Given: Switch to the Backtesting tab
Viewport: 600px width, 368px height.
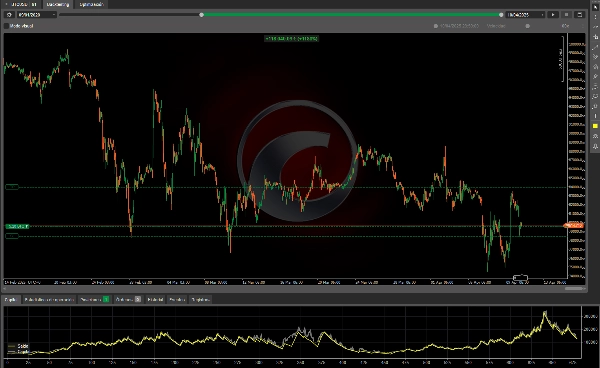Looking at the screenshot, I should pos(58,5).
